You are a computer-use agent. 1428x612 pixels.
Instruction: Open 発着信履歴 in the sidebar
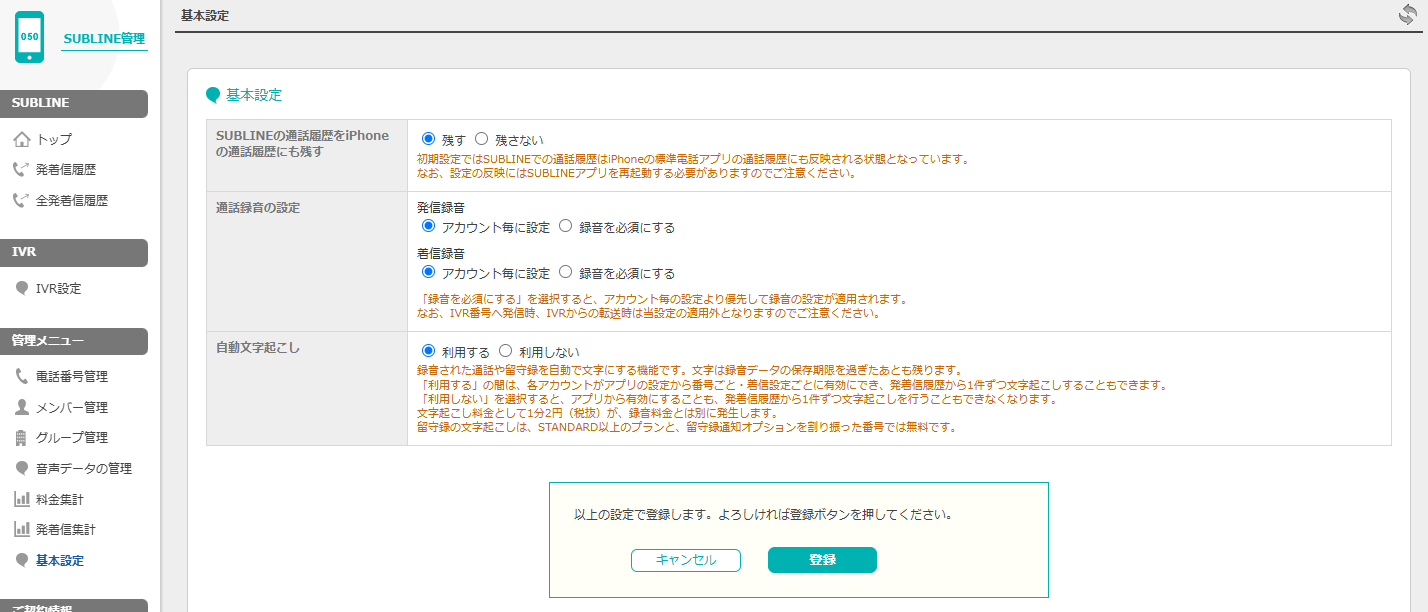click(66, 170)
